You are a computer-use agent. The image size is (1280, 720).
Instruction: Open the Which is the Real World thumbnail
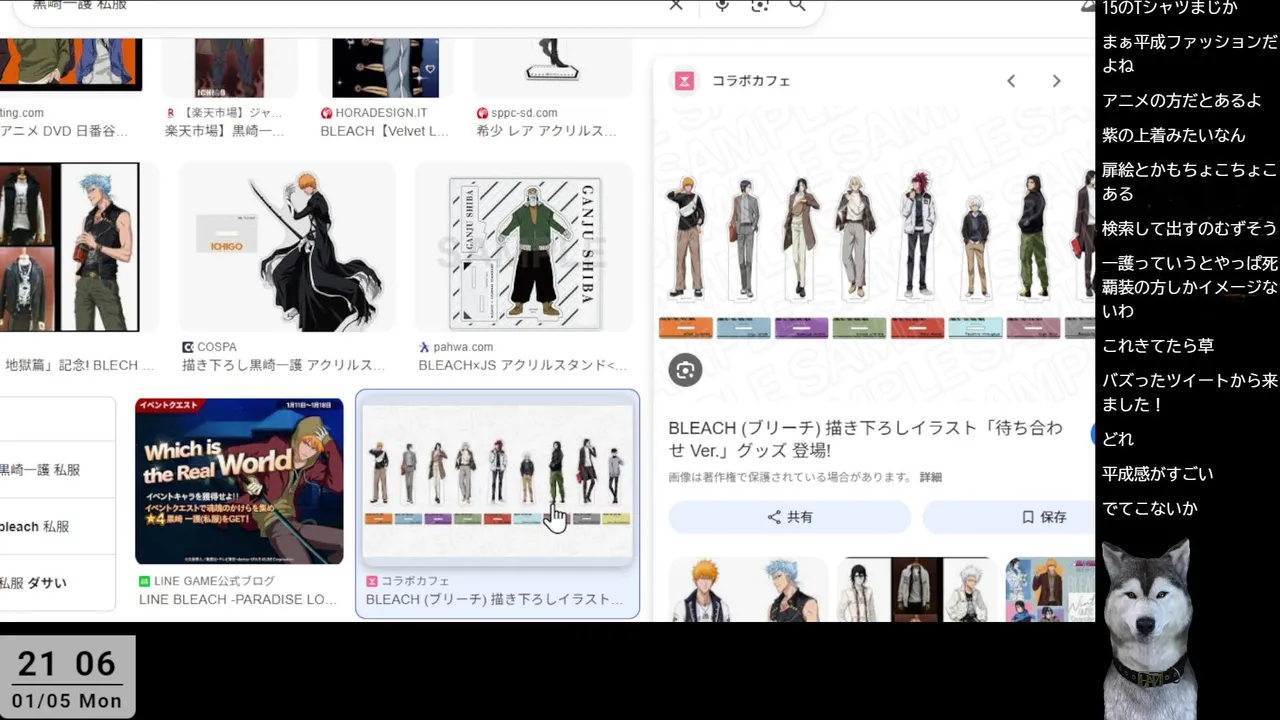click(239, 481)
